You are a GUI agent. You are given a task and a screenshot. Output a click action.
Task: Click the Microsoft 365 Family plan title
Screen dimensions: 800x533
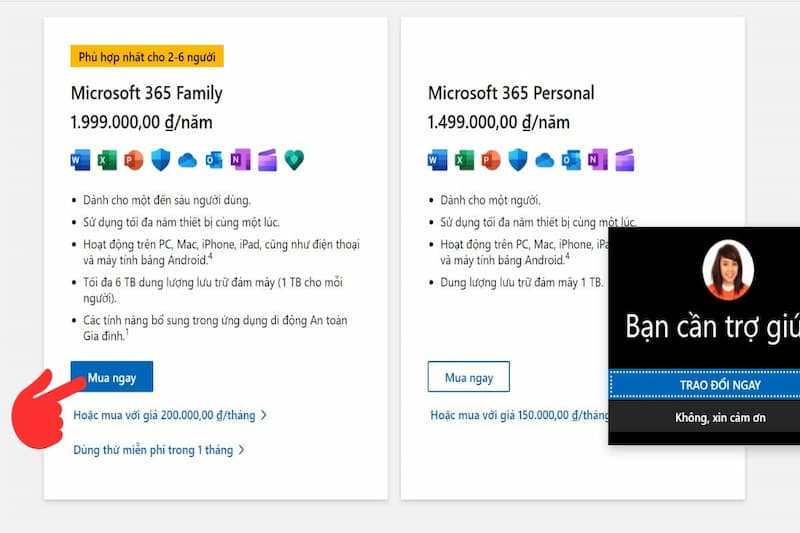coord(146,93)
